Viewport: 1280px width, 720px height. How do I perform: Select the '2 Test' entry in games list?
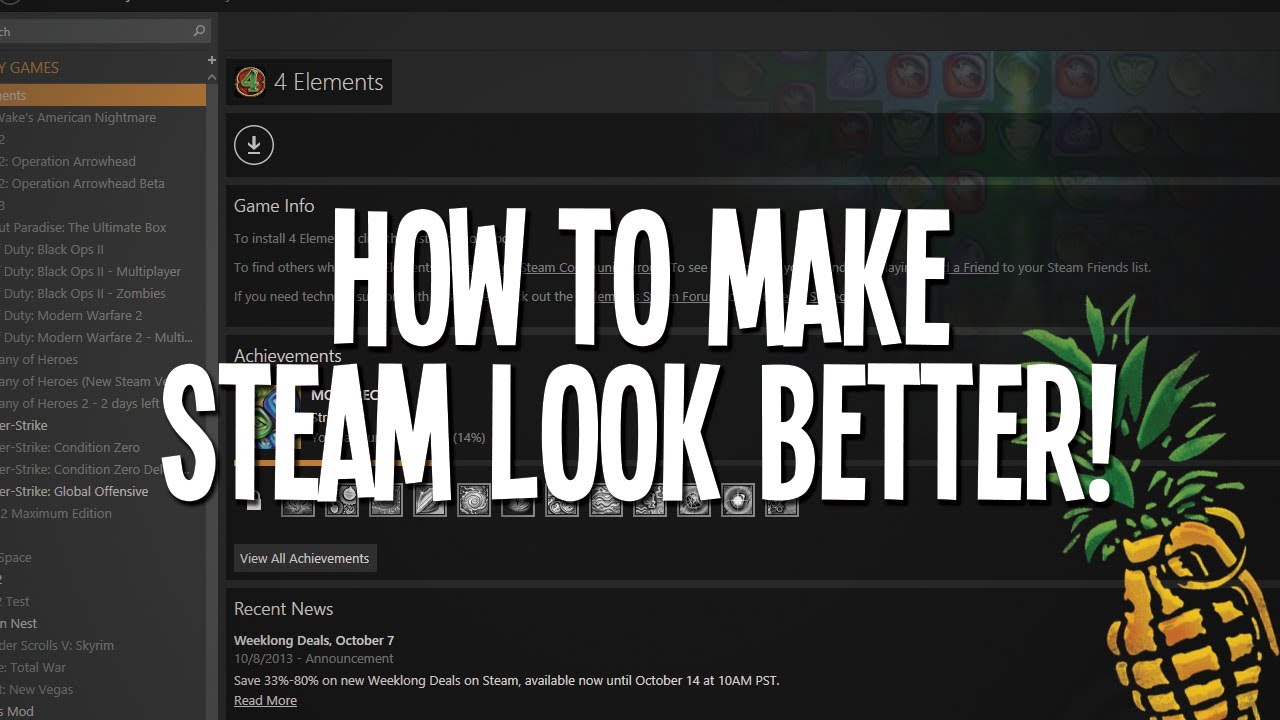[x=15, y=601]
